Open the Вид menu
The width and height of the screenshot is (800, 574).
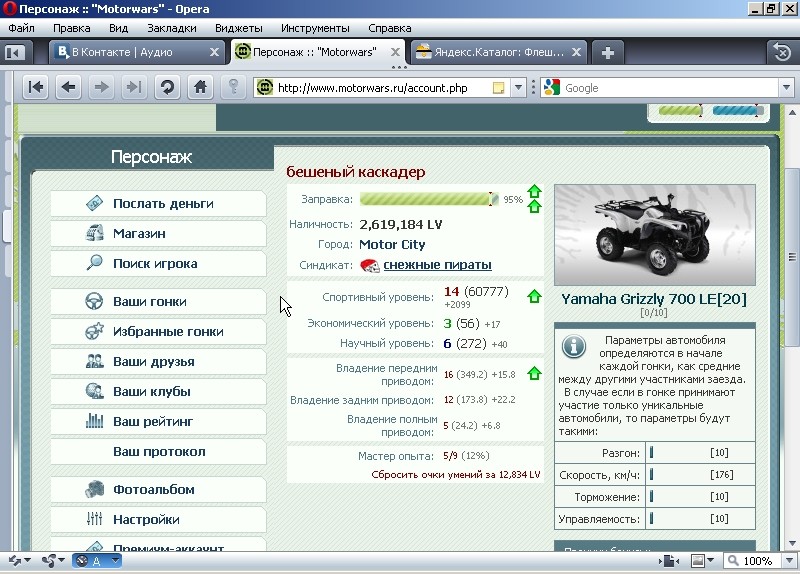point(118,28)
